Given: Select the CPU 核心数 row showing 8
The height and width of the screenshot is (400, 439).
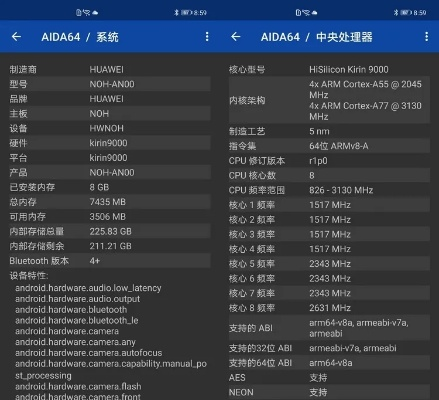Looking at the screenshot, I should (329, 175).
